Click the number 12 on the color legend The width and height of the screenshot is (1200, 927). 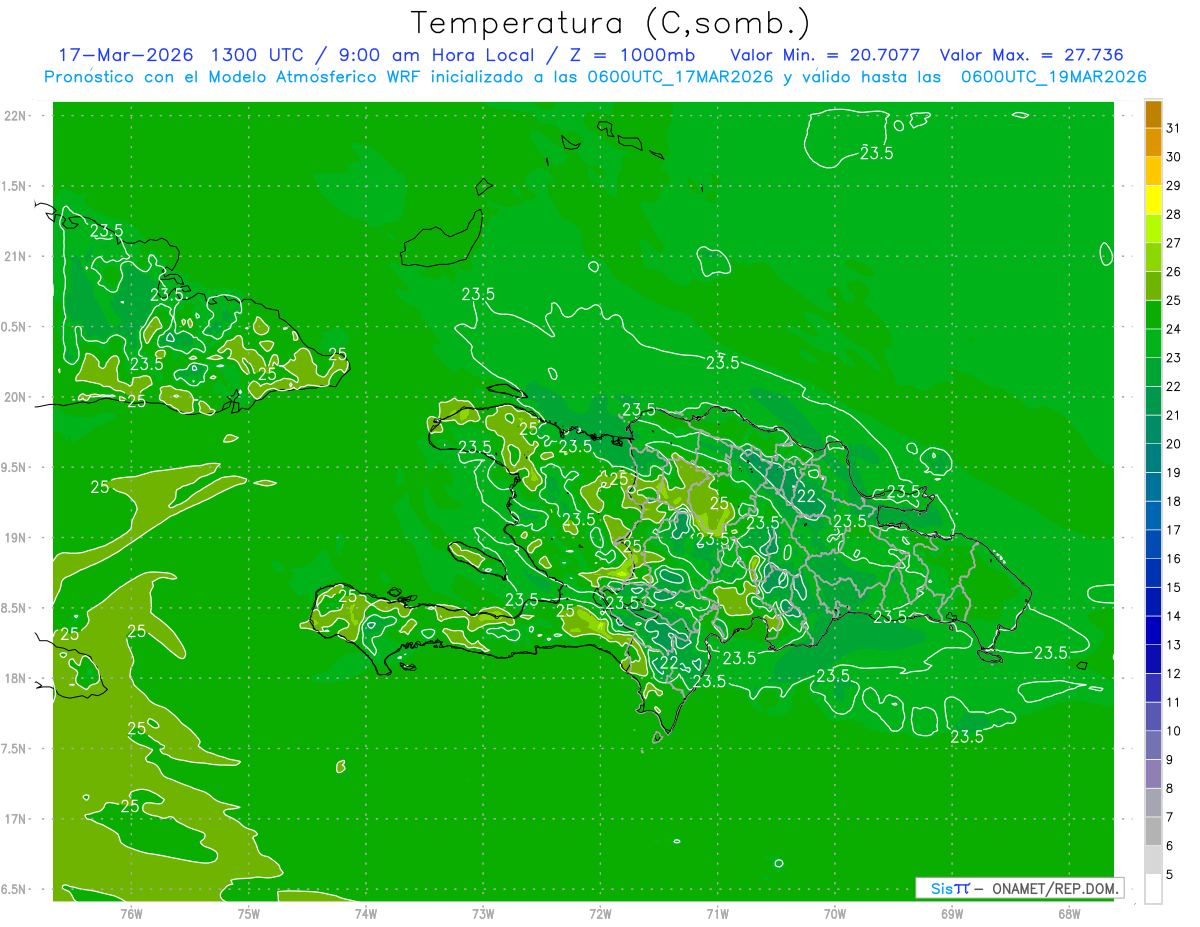pos(1174,674)
